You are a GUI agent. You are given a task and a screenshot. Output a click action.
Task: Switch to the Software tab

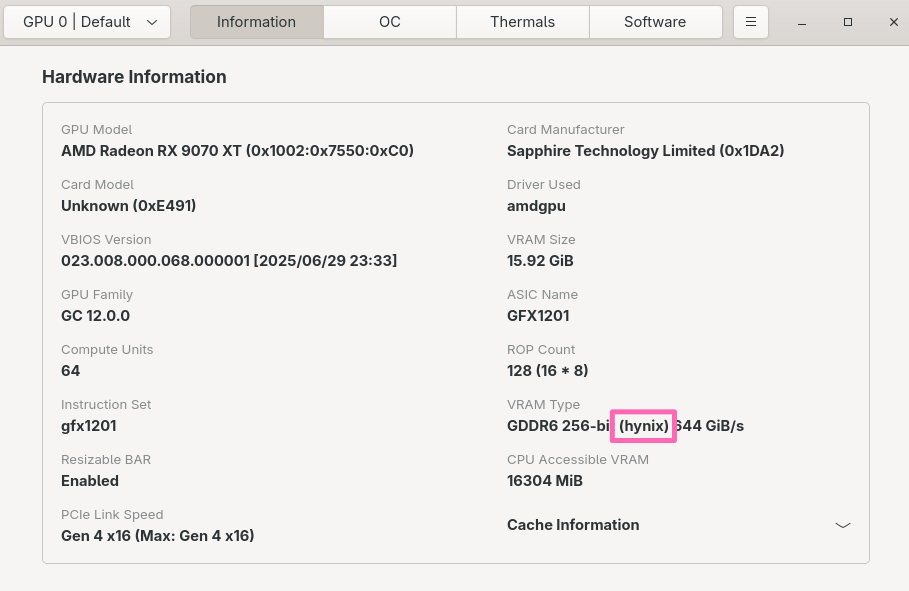[x=655, y=21]
